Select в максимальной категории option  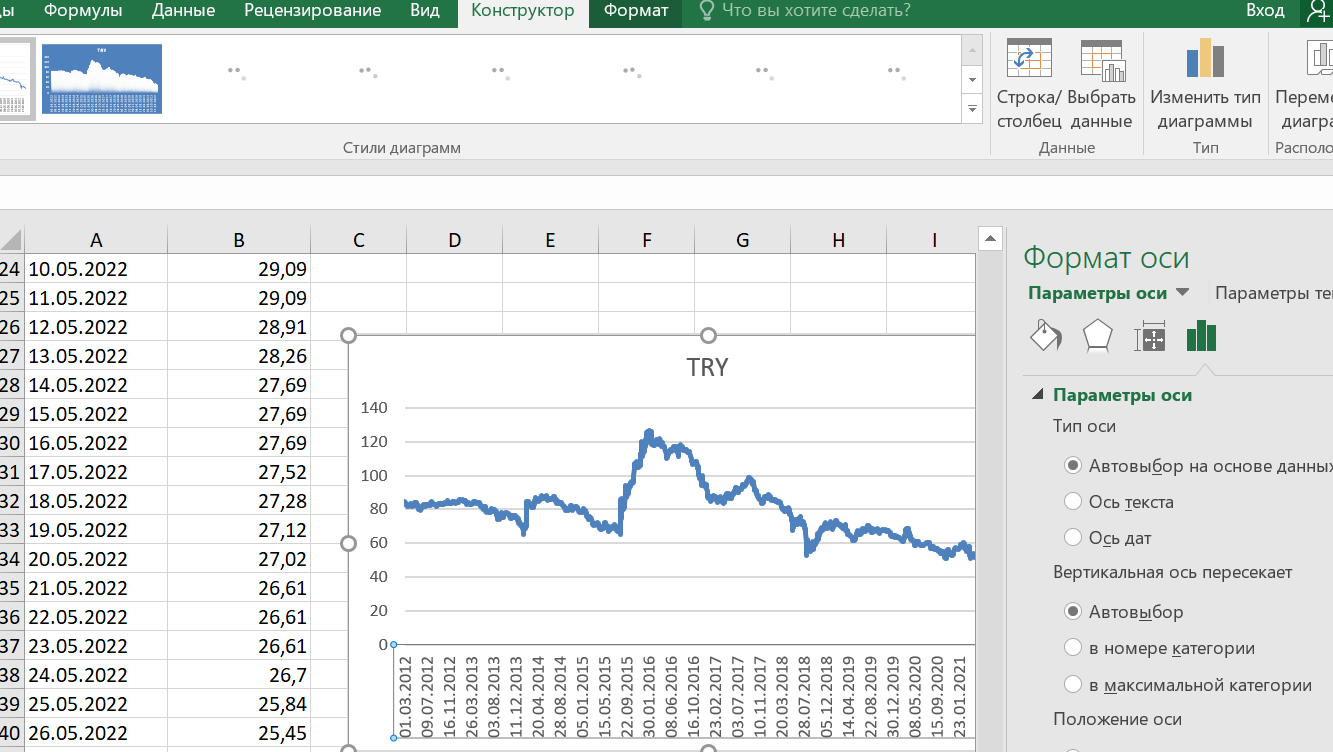1073,685
